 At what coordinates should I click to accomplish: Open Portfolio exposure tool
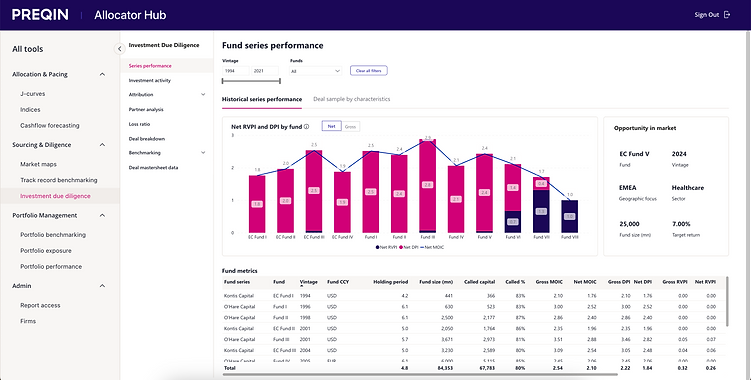(46, 251)
